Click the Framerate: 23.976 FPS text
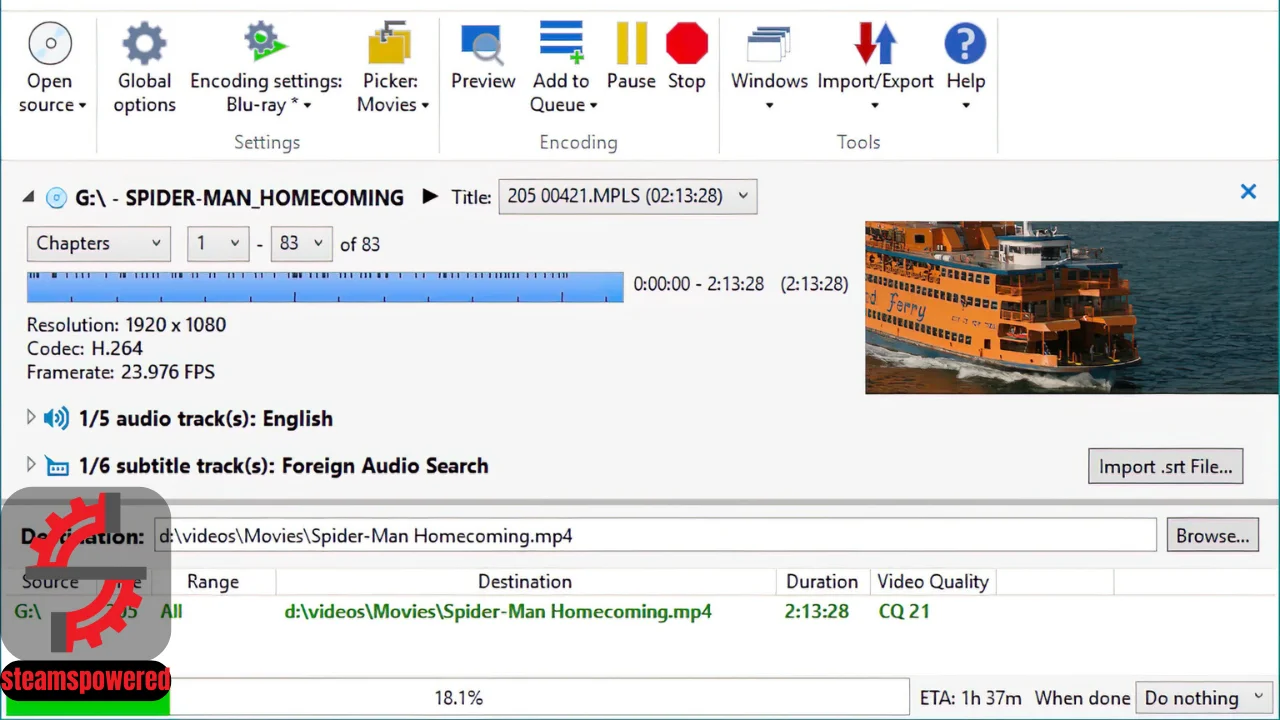 (121, 372)
